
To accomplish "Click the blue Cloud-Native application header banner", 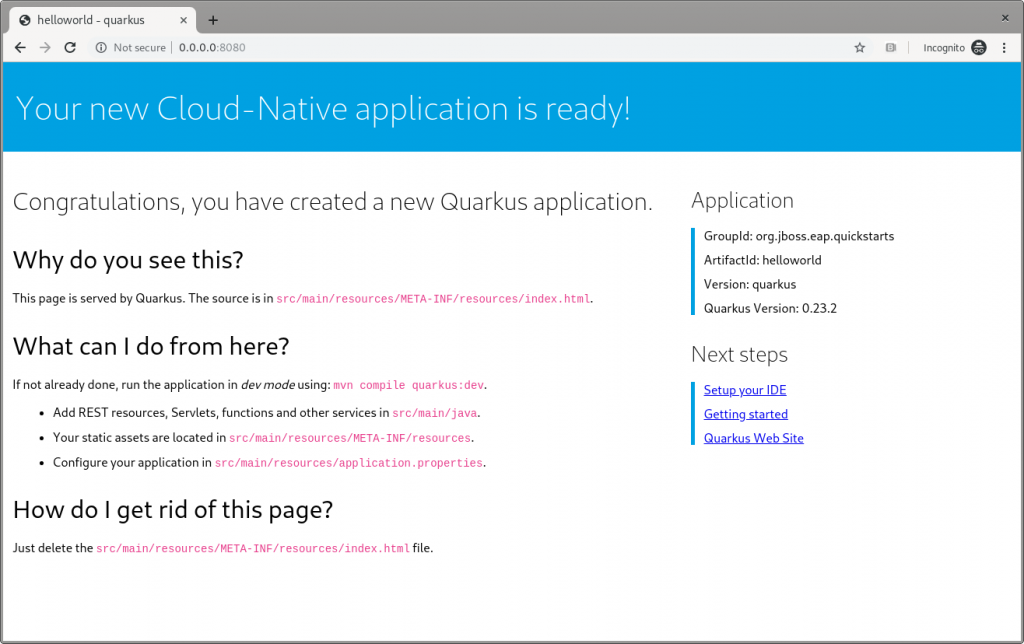I will tap(512, 108).
